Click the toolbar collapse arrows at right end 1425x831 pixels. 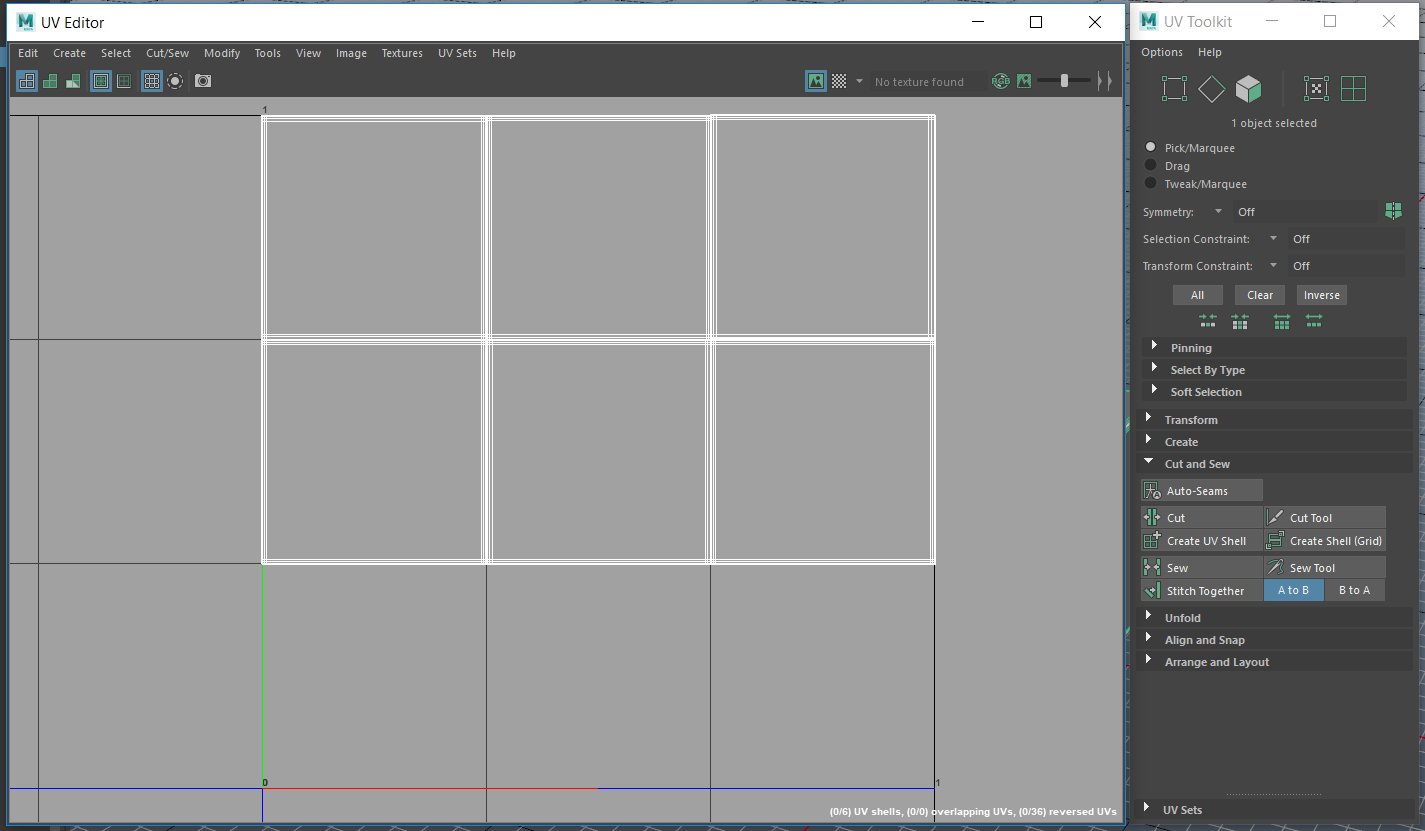point(1104,81)
